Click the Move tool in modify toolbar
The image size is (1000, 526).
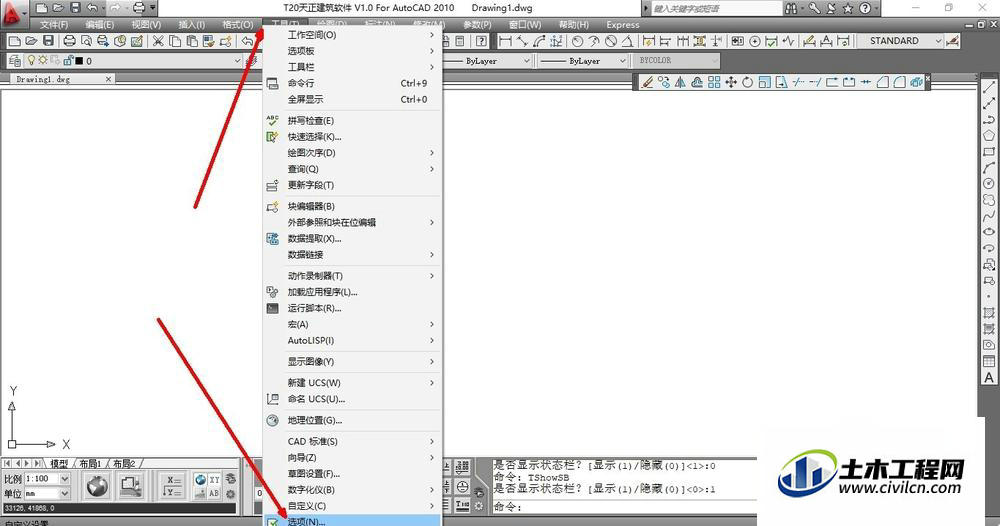731,82
